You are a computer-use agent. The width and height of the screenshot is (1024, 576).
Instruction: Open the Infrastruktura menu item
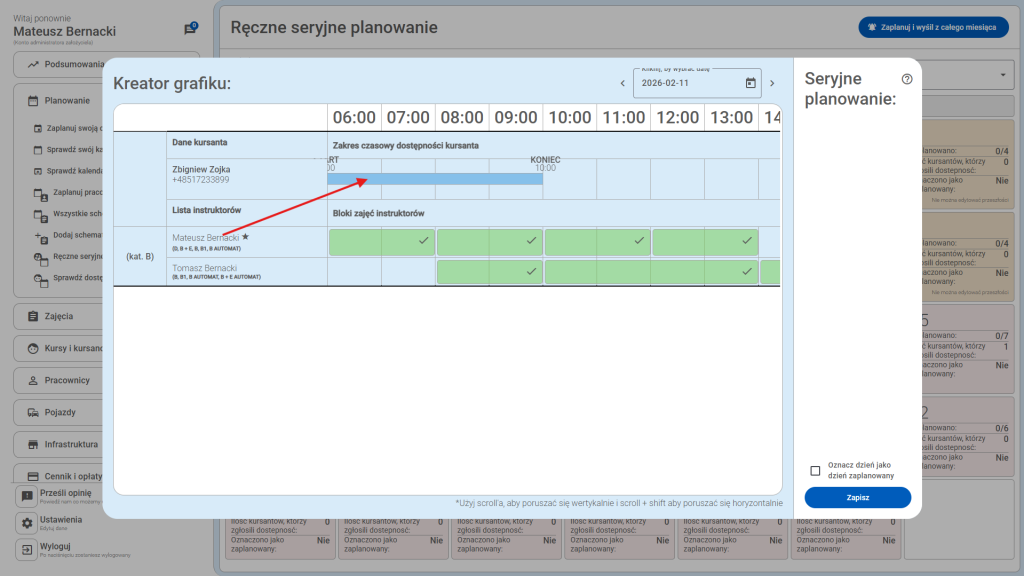click(105, 444)
